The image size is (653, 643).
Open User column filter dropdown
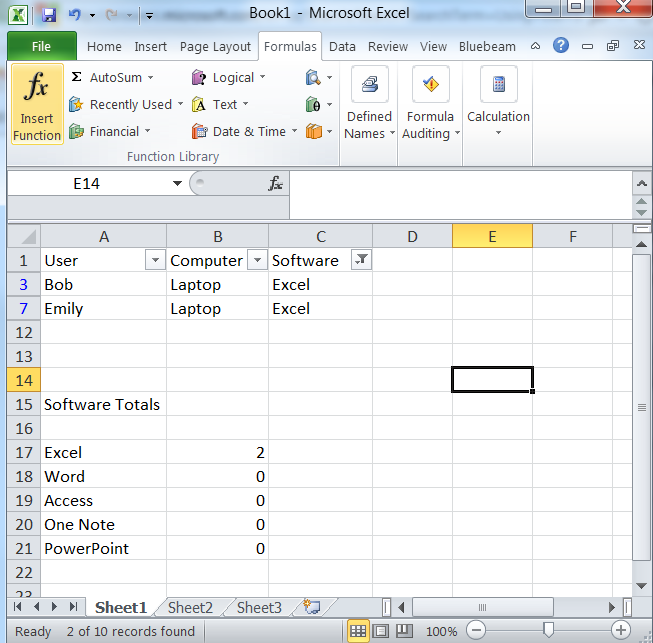tap(155, 260)
